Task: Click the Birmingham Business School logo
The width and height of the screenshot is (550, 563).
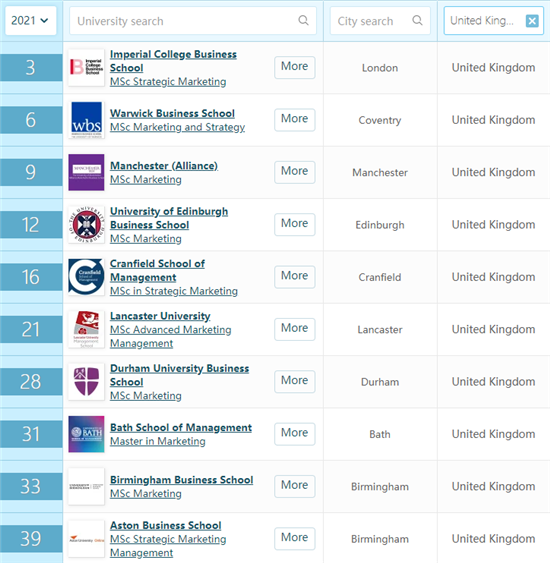Action: 87,487
